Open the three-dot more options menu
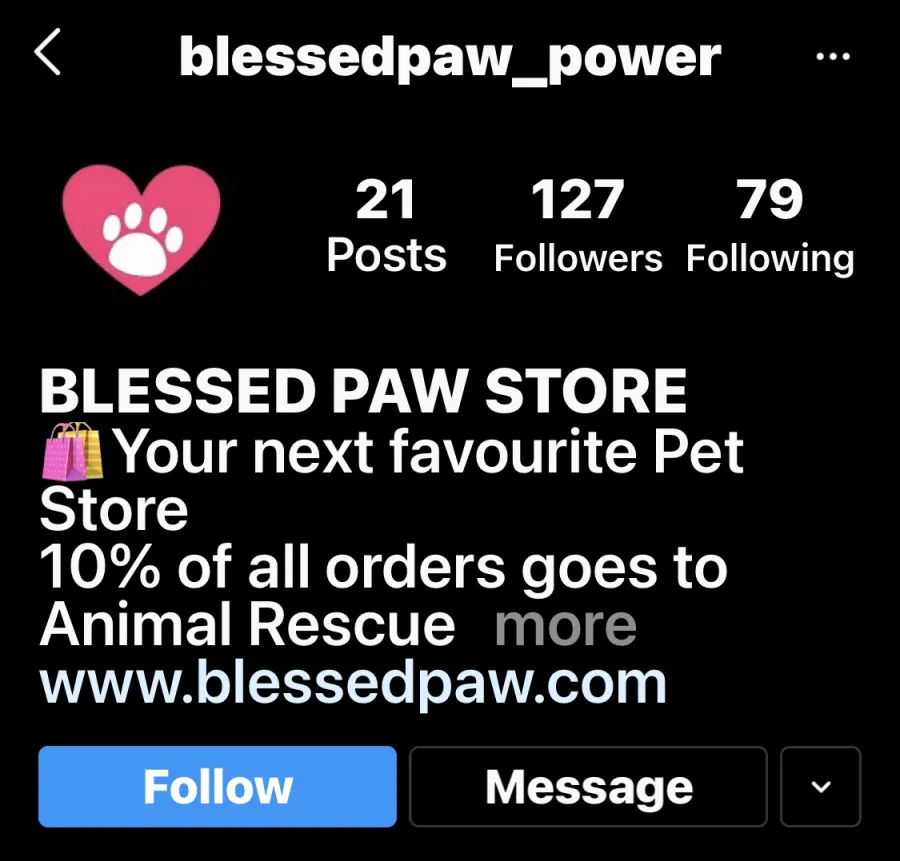900x861 pixels. coord(832,56)
